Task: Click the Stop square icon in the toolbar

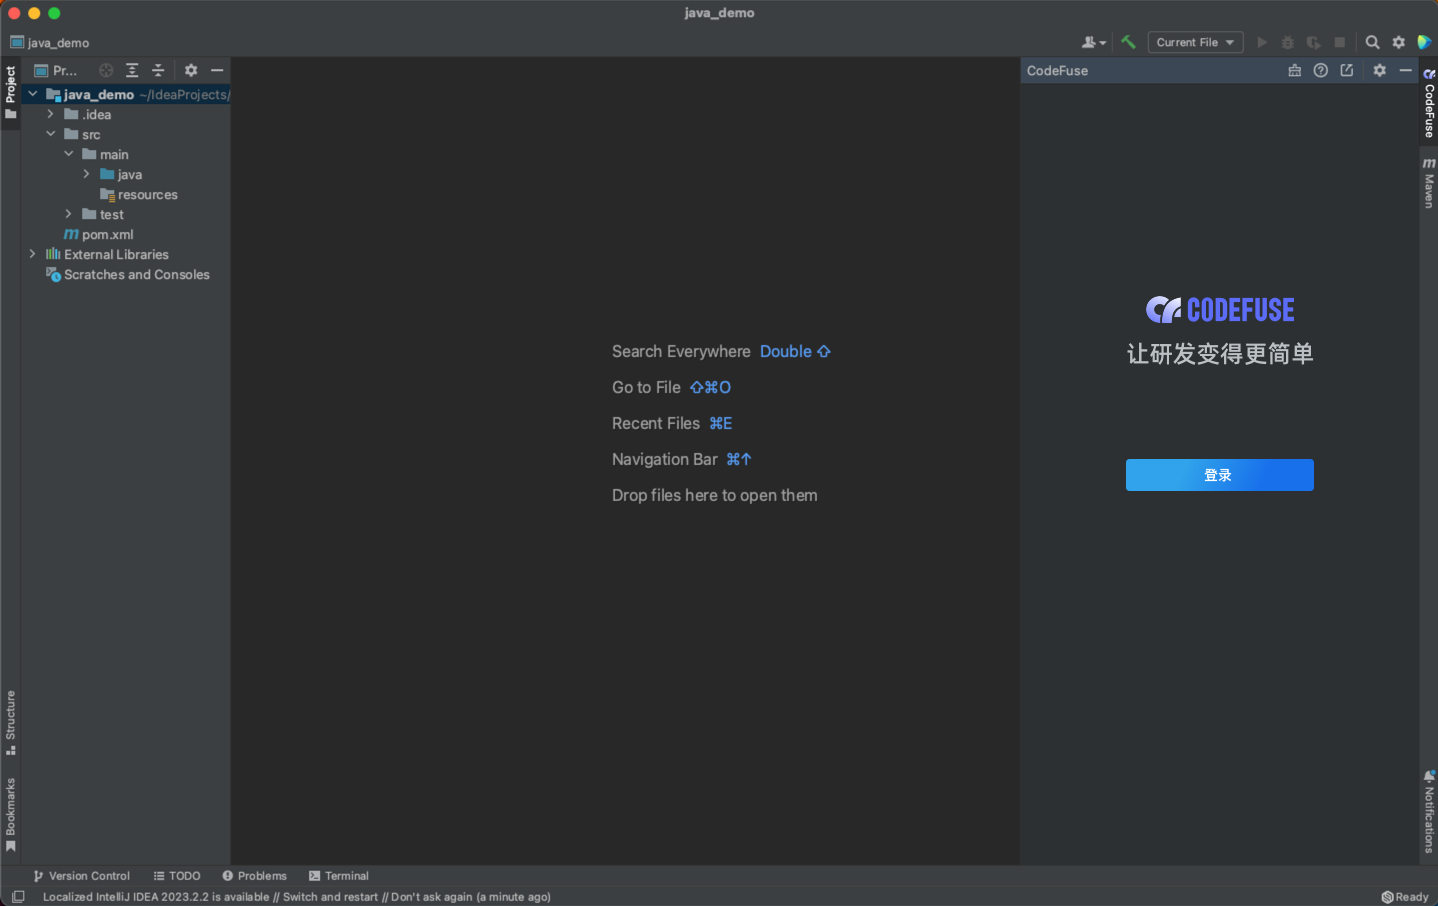Action: pos(1340,42)
